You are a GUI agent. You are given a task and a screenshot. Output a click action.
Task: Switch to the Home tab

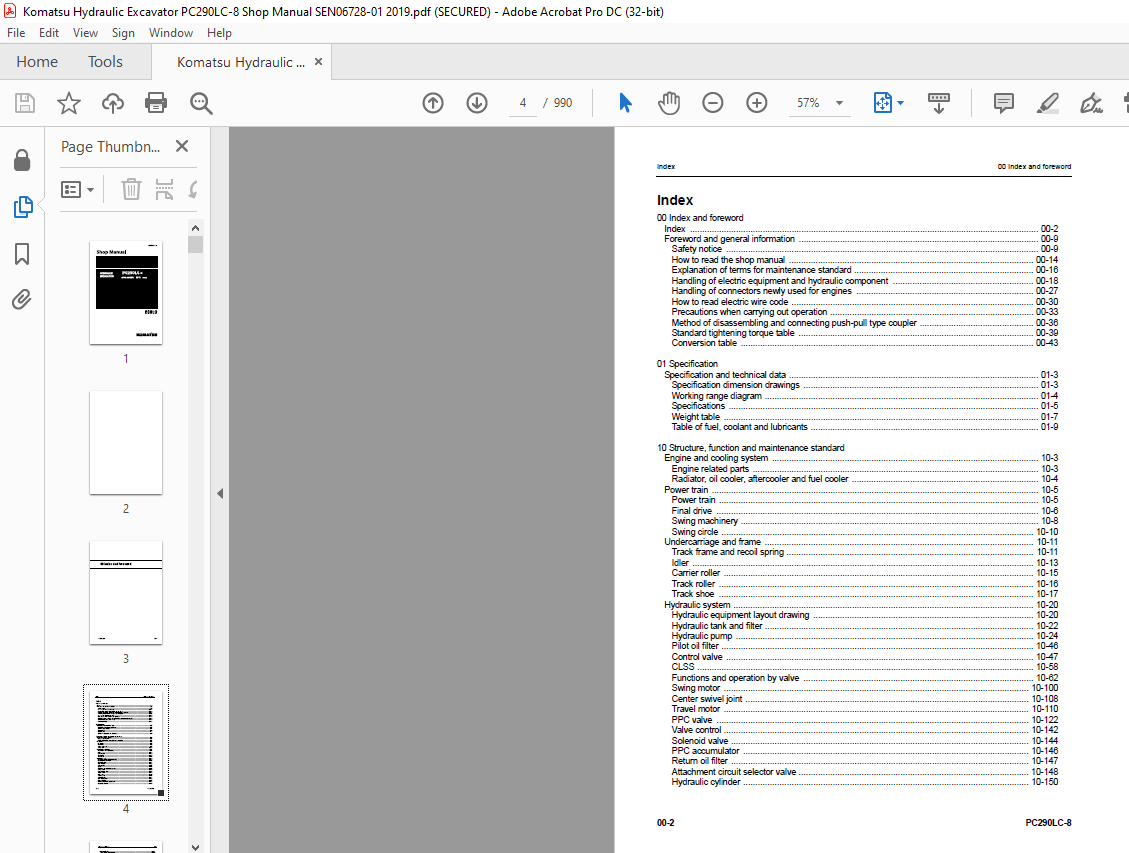coord(37,62)
